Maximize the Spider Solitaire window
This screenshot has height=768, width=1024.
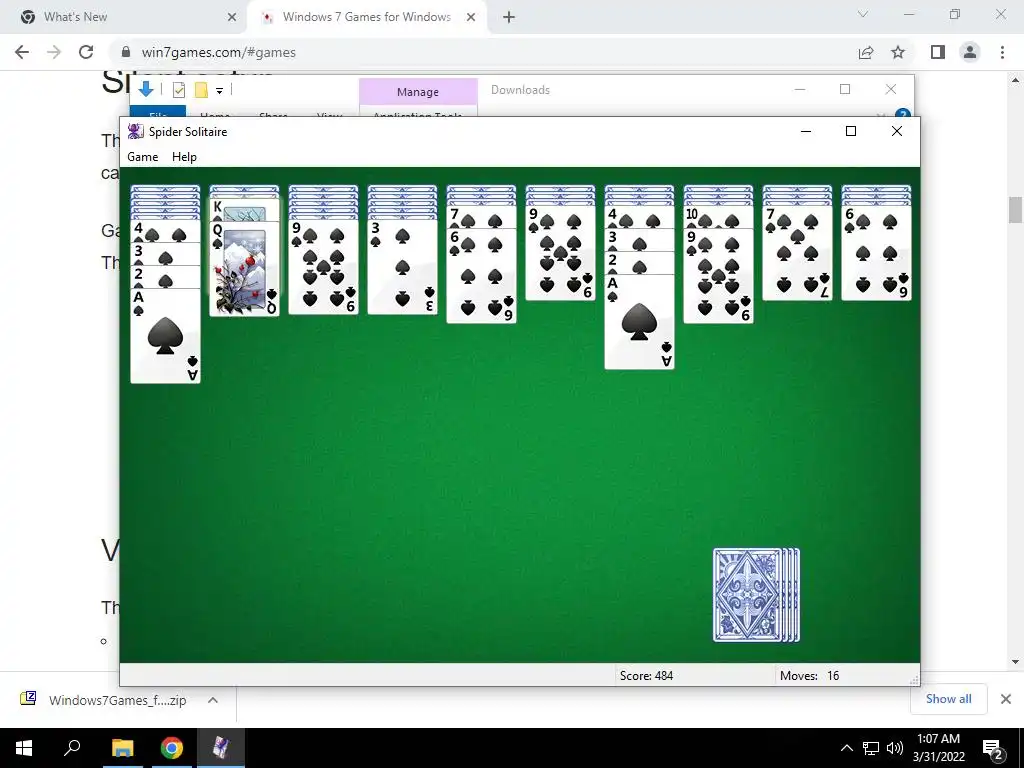click(851, 131)
